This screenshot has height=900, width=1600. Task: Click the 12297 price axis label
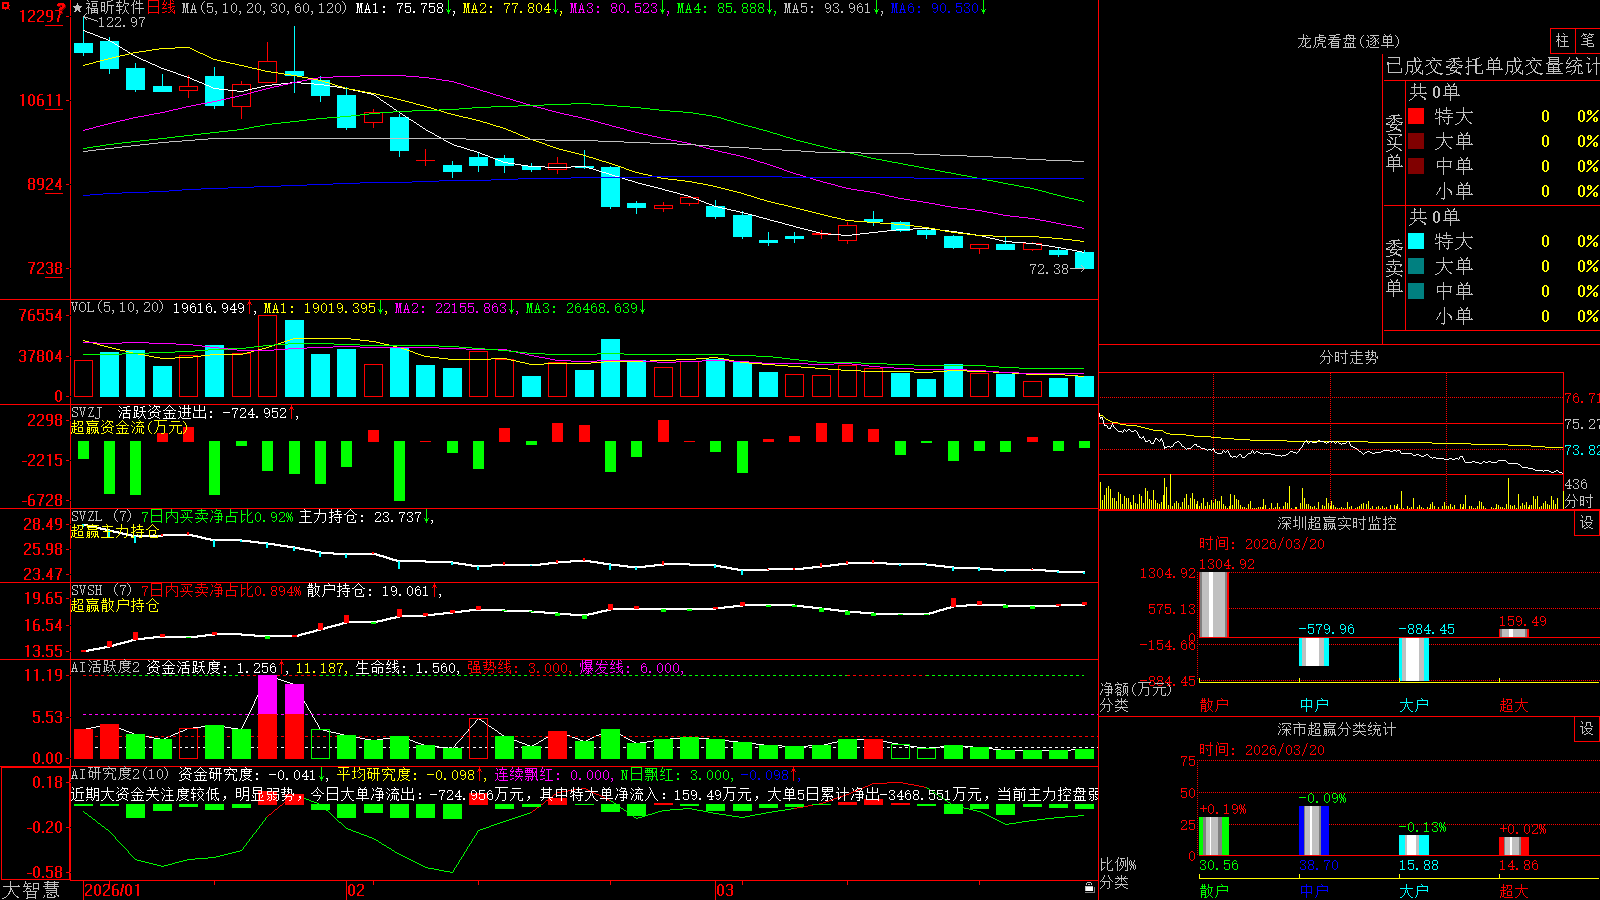point(40,16)
